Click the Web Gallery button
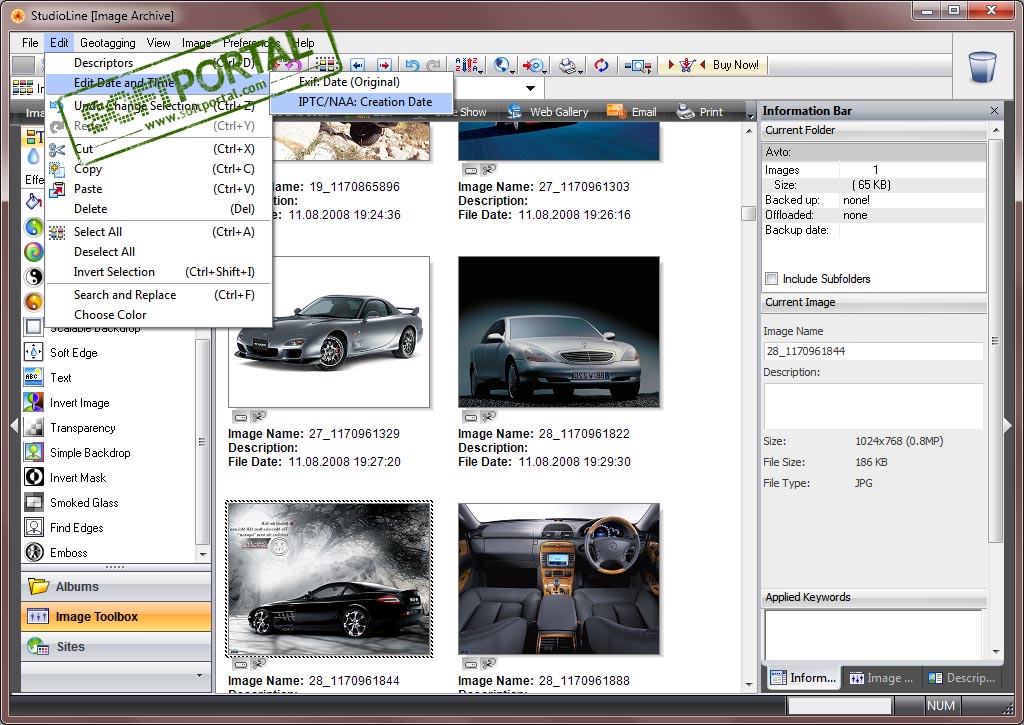 [548, 112]
